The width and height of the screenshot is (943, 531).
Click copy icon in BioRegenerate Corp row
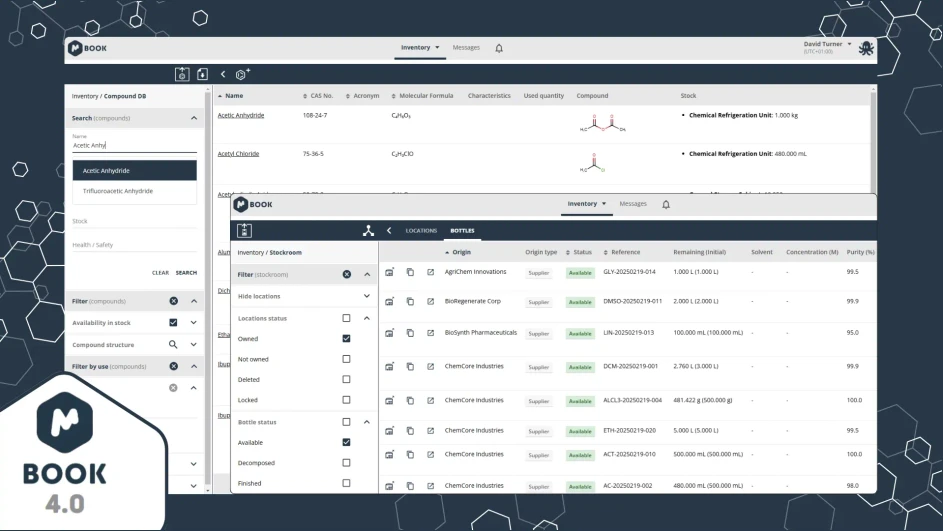click(x=410, y=301)
